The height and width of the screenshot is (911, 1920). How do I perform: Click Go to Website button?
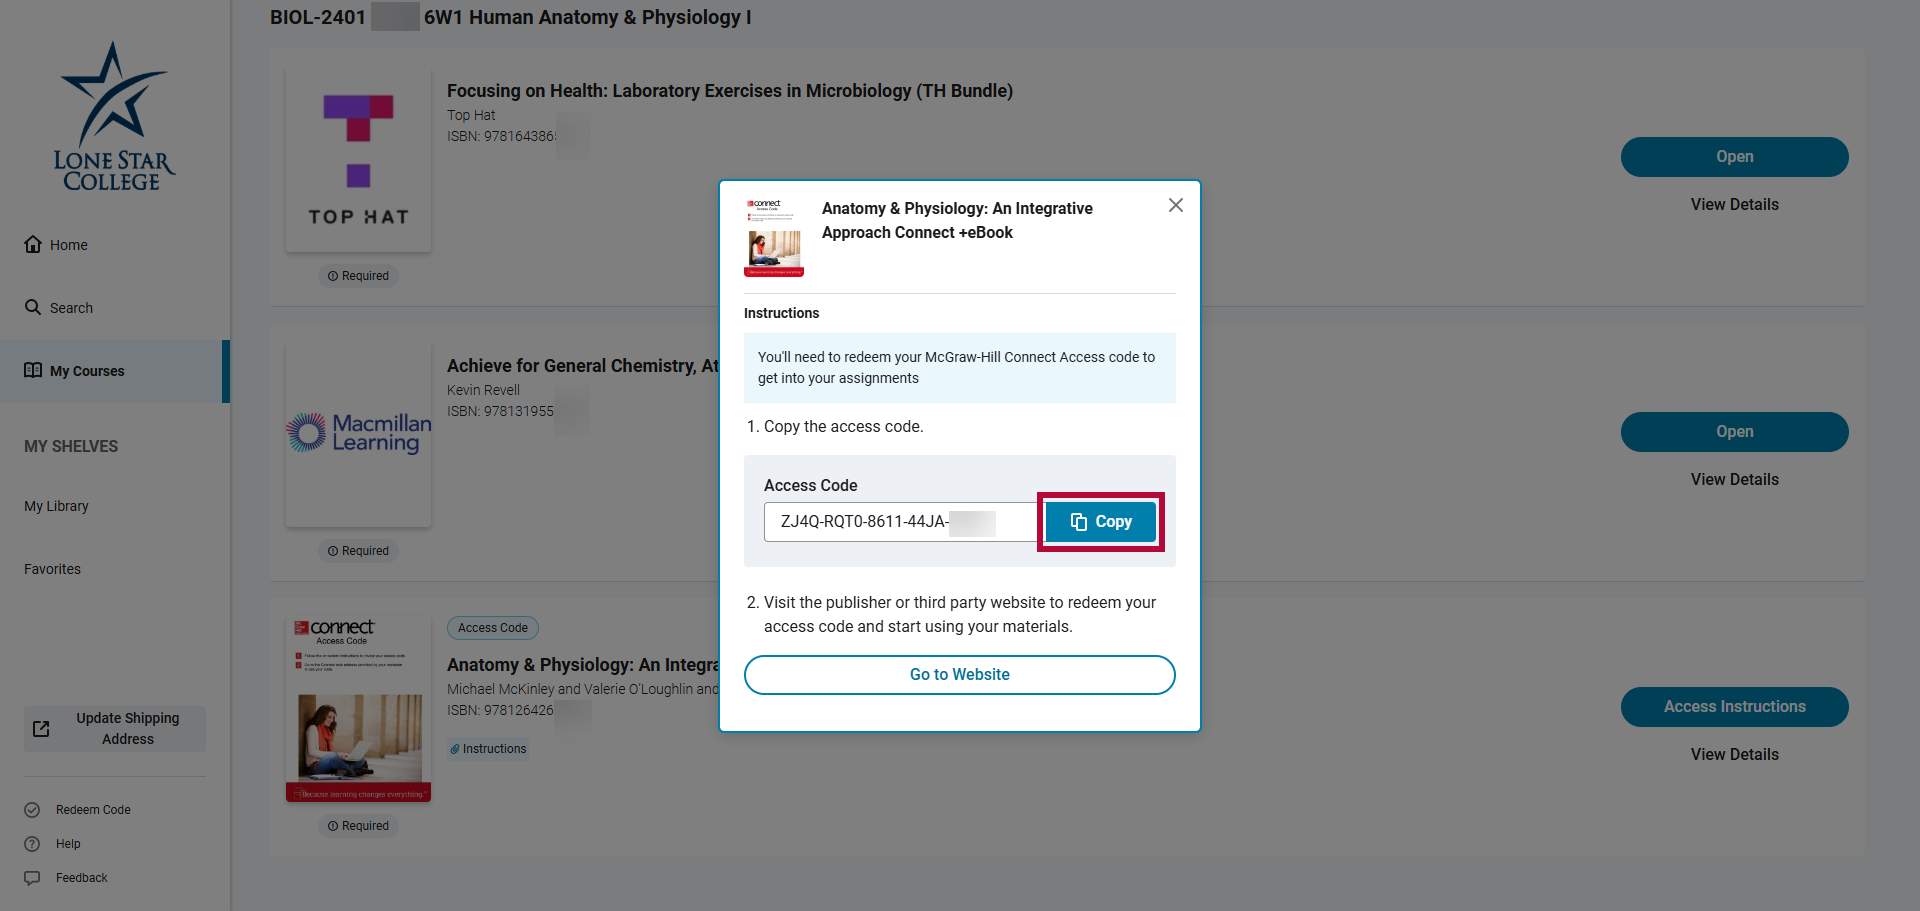960,675
